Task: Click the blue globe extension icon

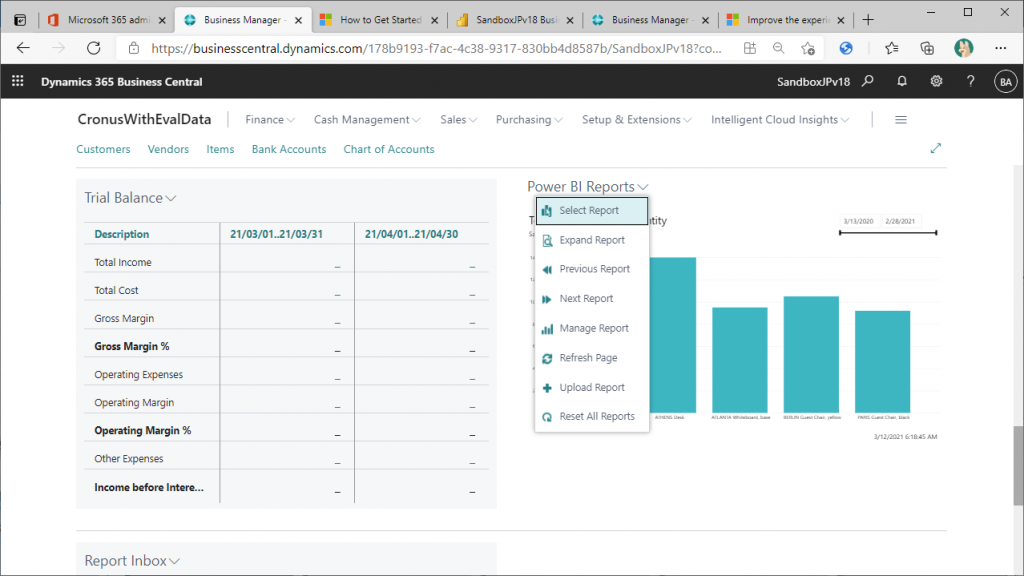Action: pos(846,48)
